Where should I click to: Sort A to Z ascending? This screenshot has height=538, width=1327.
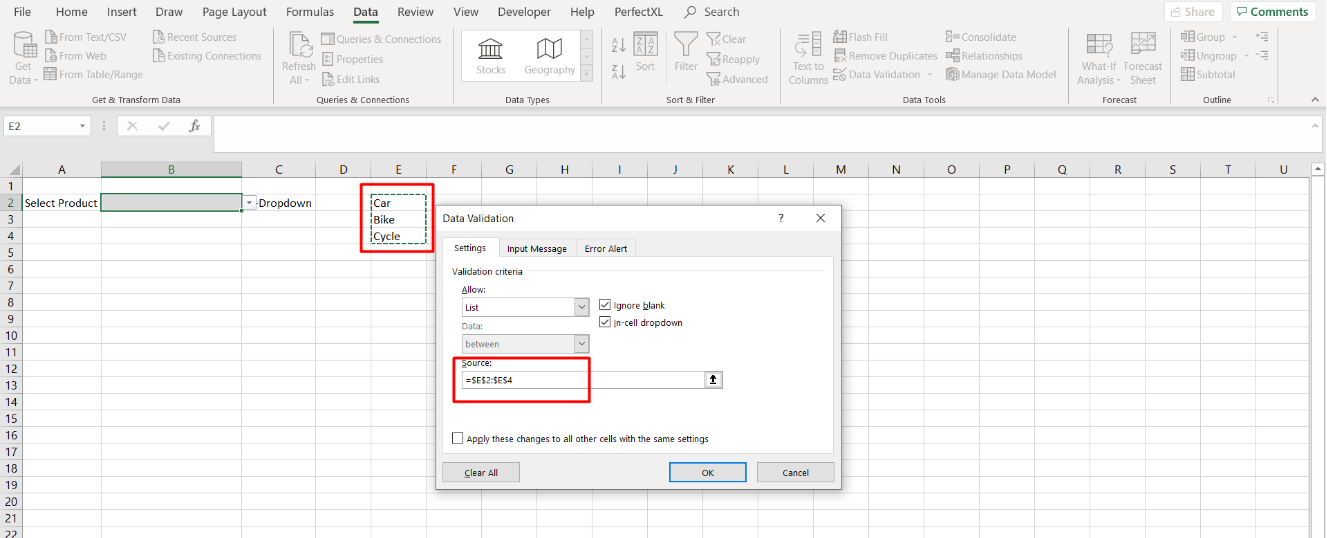pyautogui.click(x=618, y=45)
